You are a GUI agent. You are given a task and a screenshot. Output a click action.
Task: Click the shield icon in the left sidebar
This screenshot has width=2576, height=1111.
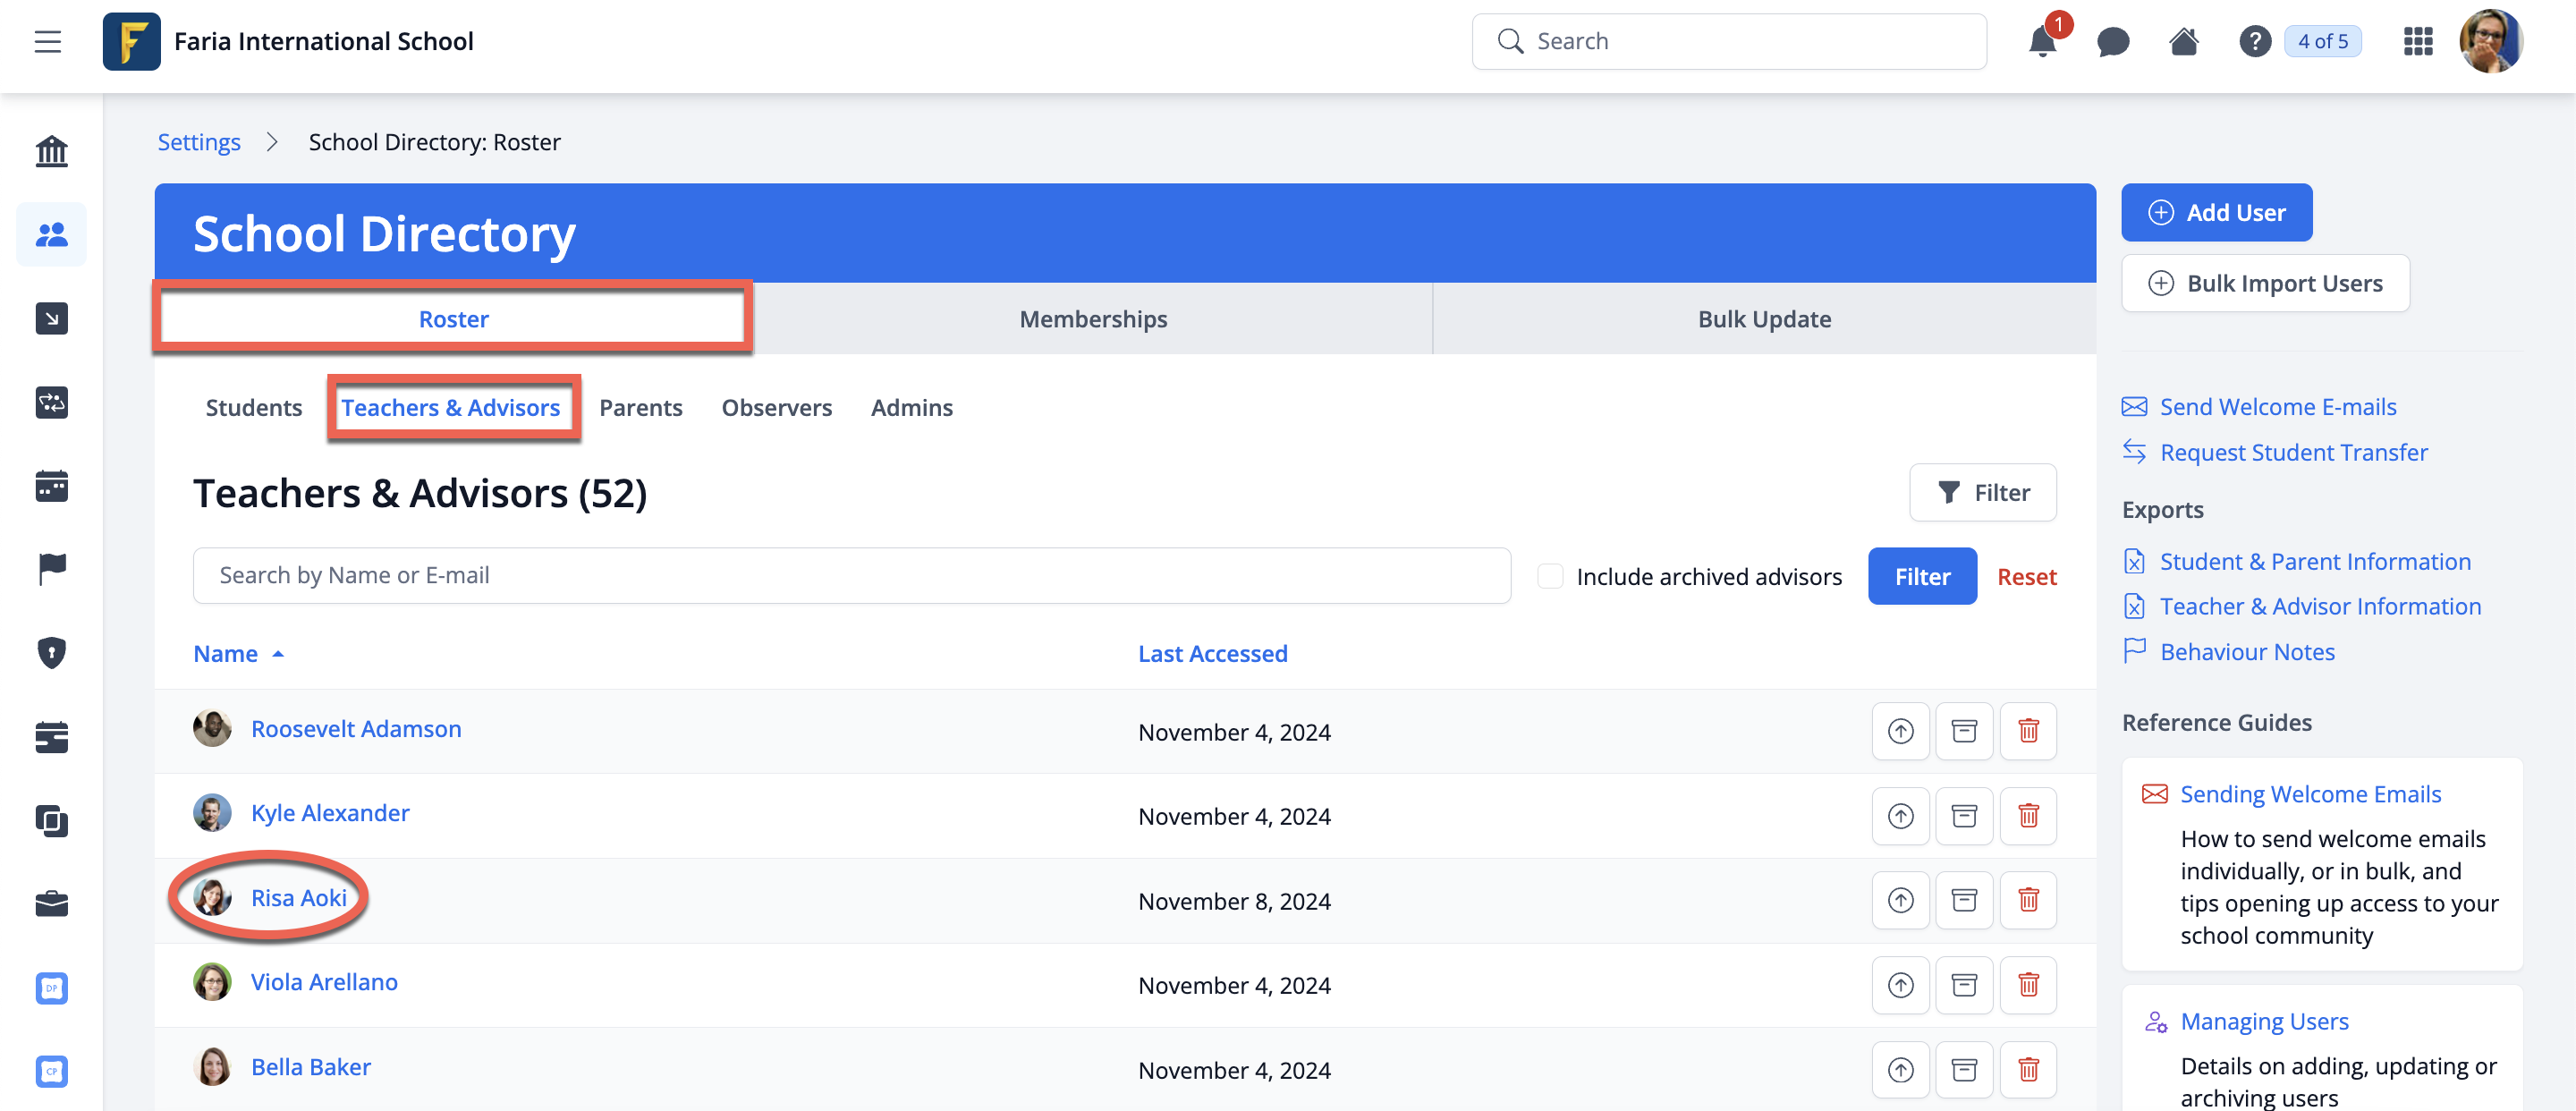tap(51, 653)
